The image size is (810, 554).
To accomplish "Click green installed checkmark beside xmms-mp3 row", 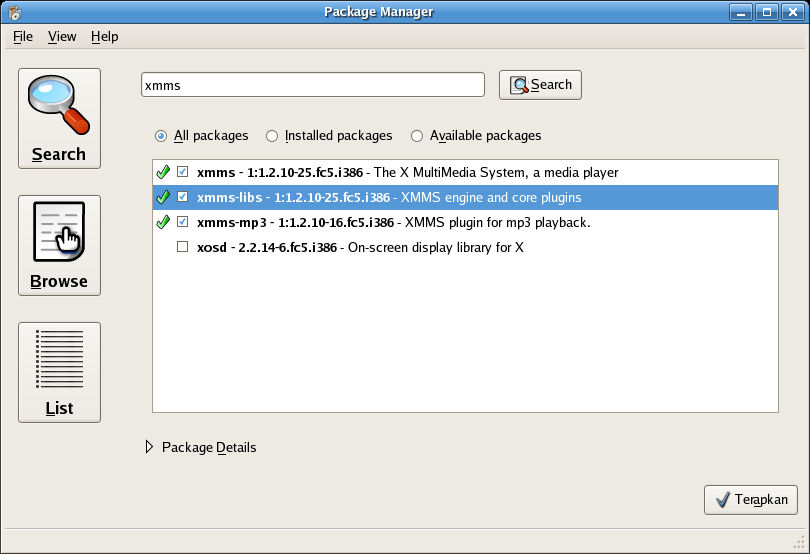I will (x=163, y=222).
